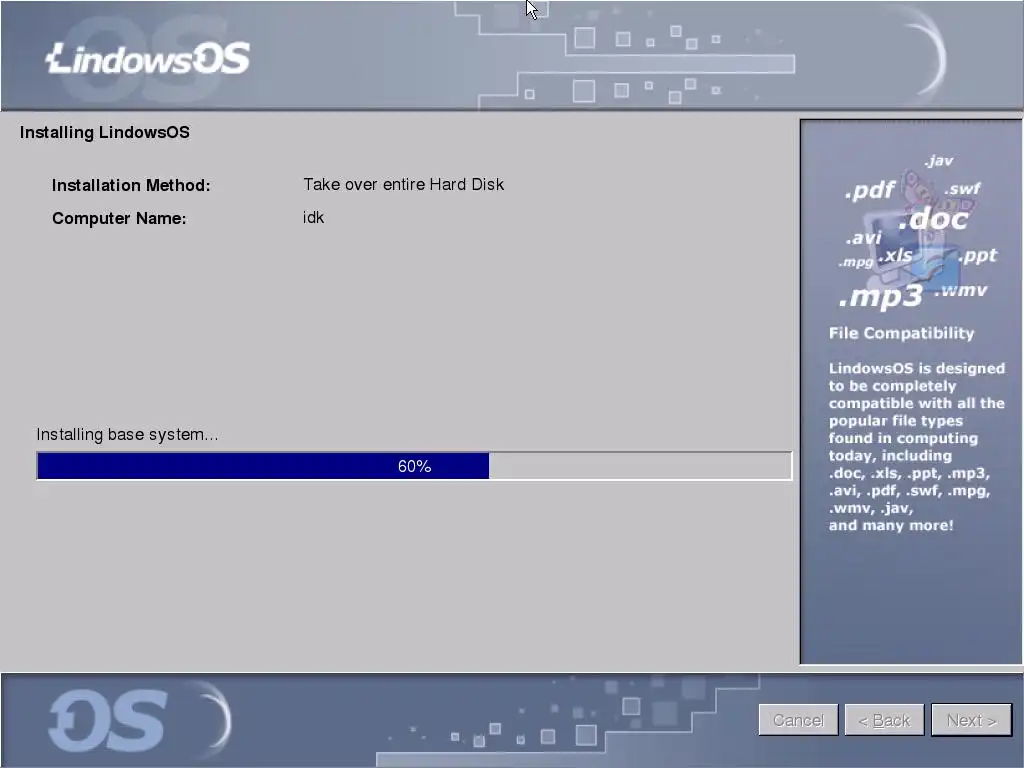Viewport: 1024px width, 768px height.
Task: Click the LindowsOS logo in header
Action: click(x=148, y=59)
